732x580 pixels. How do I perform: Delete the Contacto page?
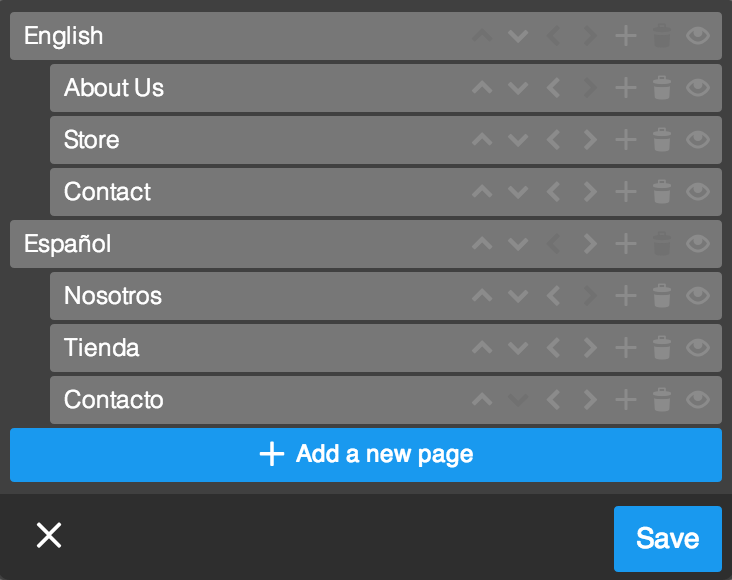661,400
